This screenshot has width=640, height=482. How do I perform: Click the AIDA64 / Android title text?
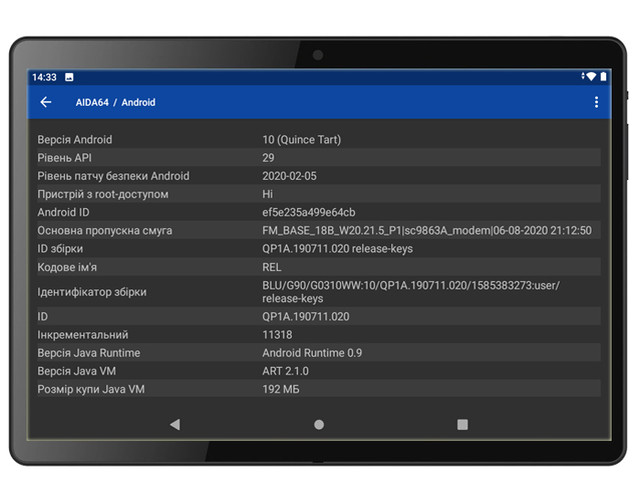(x=115, y=102)
